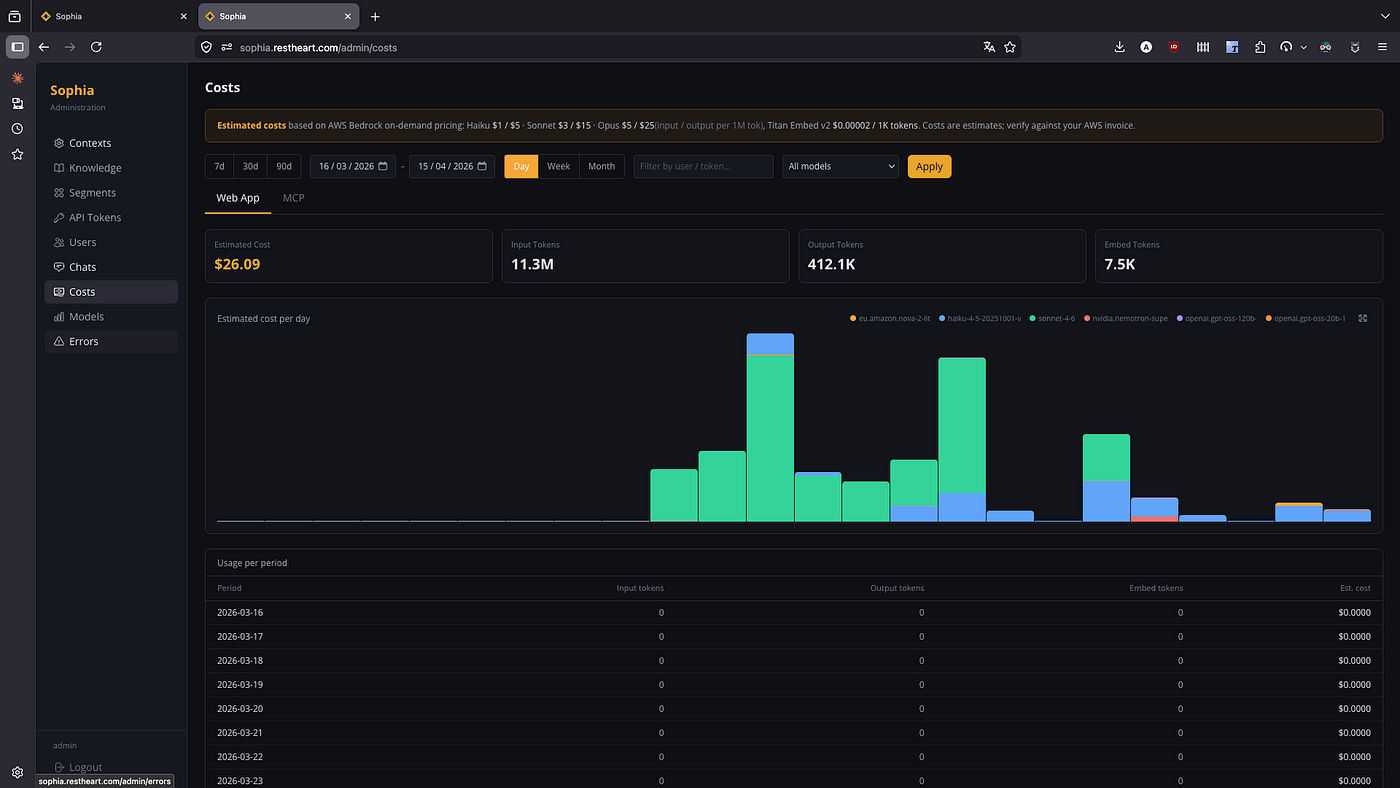The height and width of the screenshot is (788, 1400).
Task: Select Day granularity
Action: [x=521, y=166]
